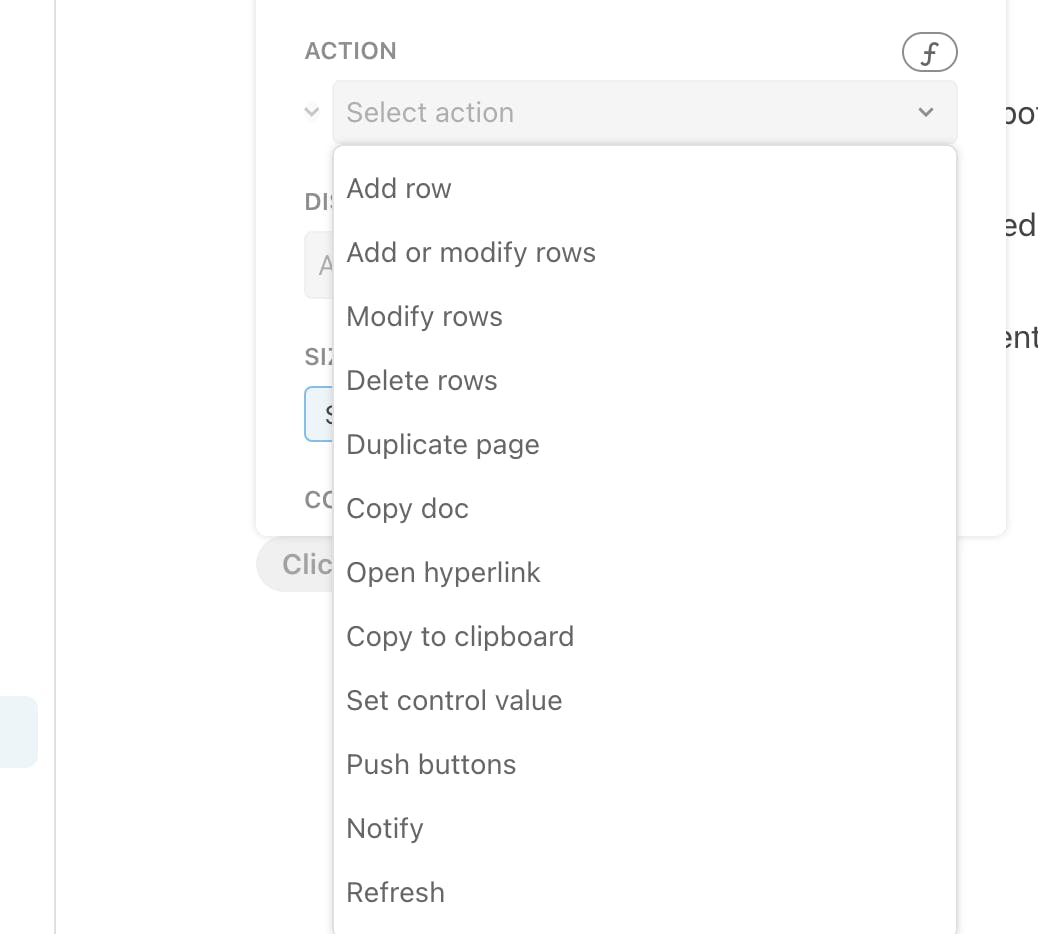Viewport: 1038px width, 934px height.
Task: Select Copy to clipboard option
Action: click(x=460, y=637)
